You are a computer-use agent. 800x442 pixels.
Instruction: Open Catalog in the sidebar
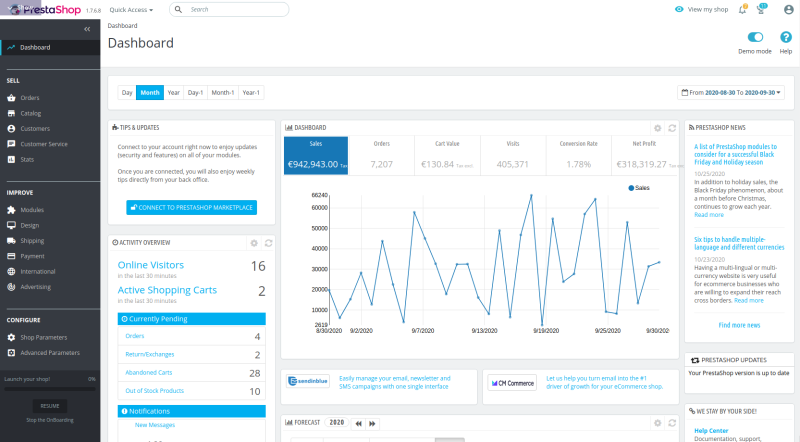pos(31,113)
